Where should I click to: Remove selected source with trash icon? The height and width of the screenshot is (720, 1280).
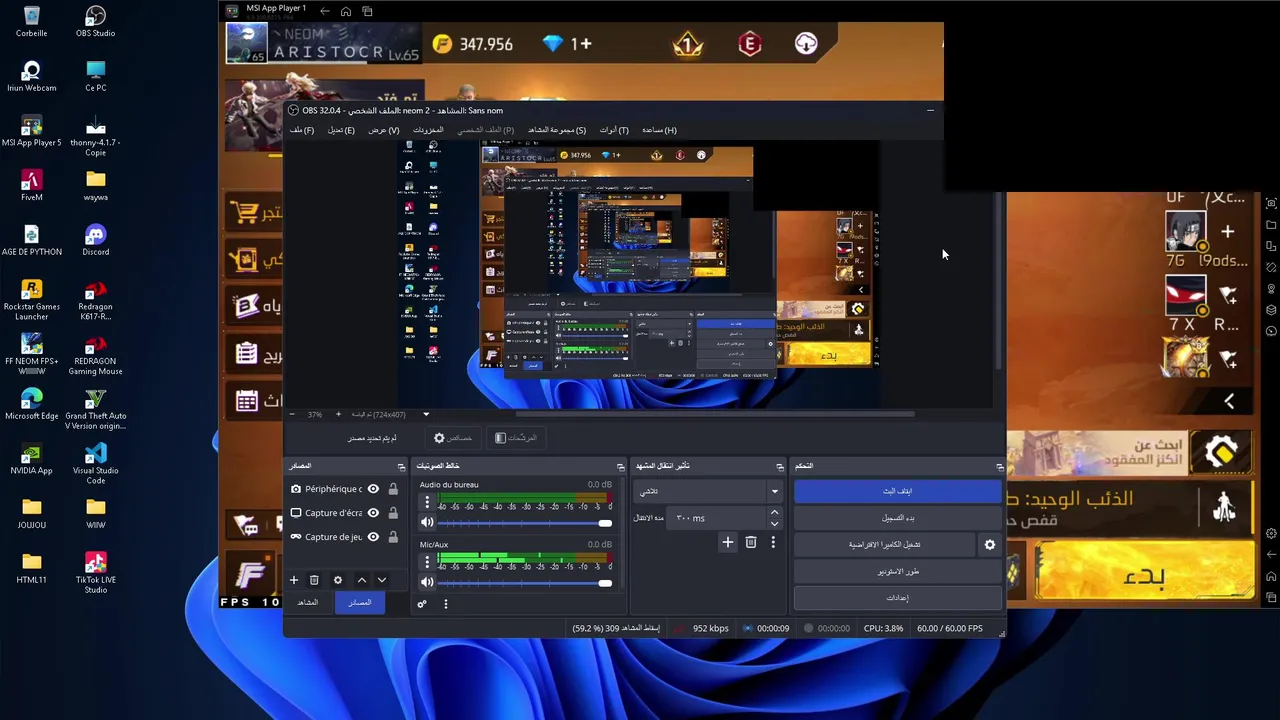point(314,580)
